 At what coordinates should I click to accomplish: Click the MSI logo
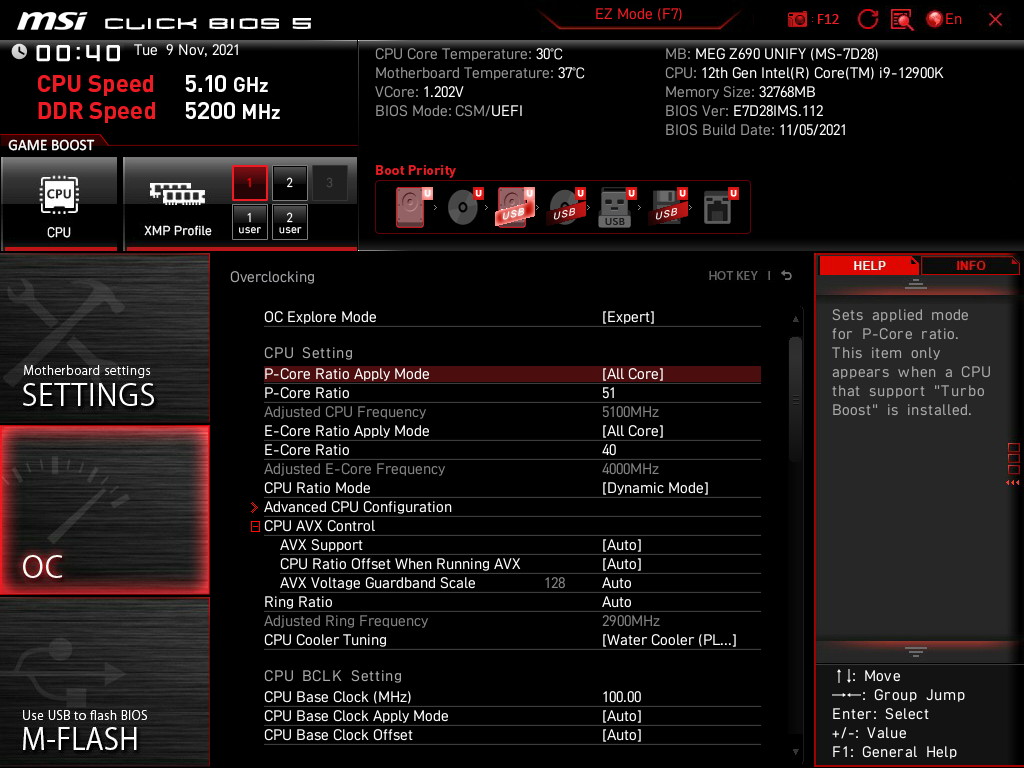tap(52, 22)
